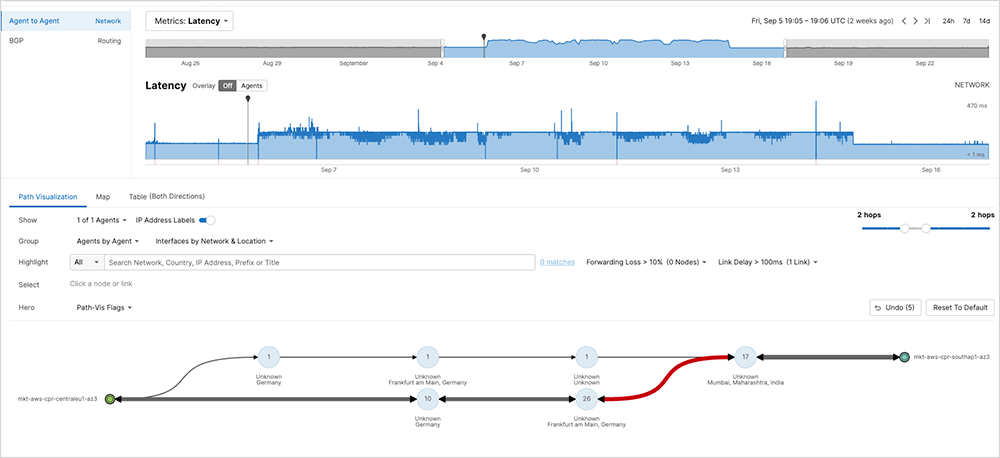Set Overlay to Agents
The image size is (1000, 458).
251,85
